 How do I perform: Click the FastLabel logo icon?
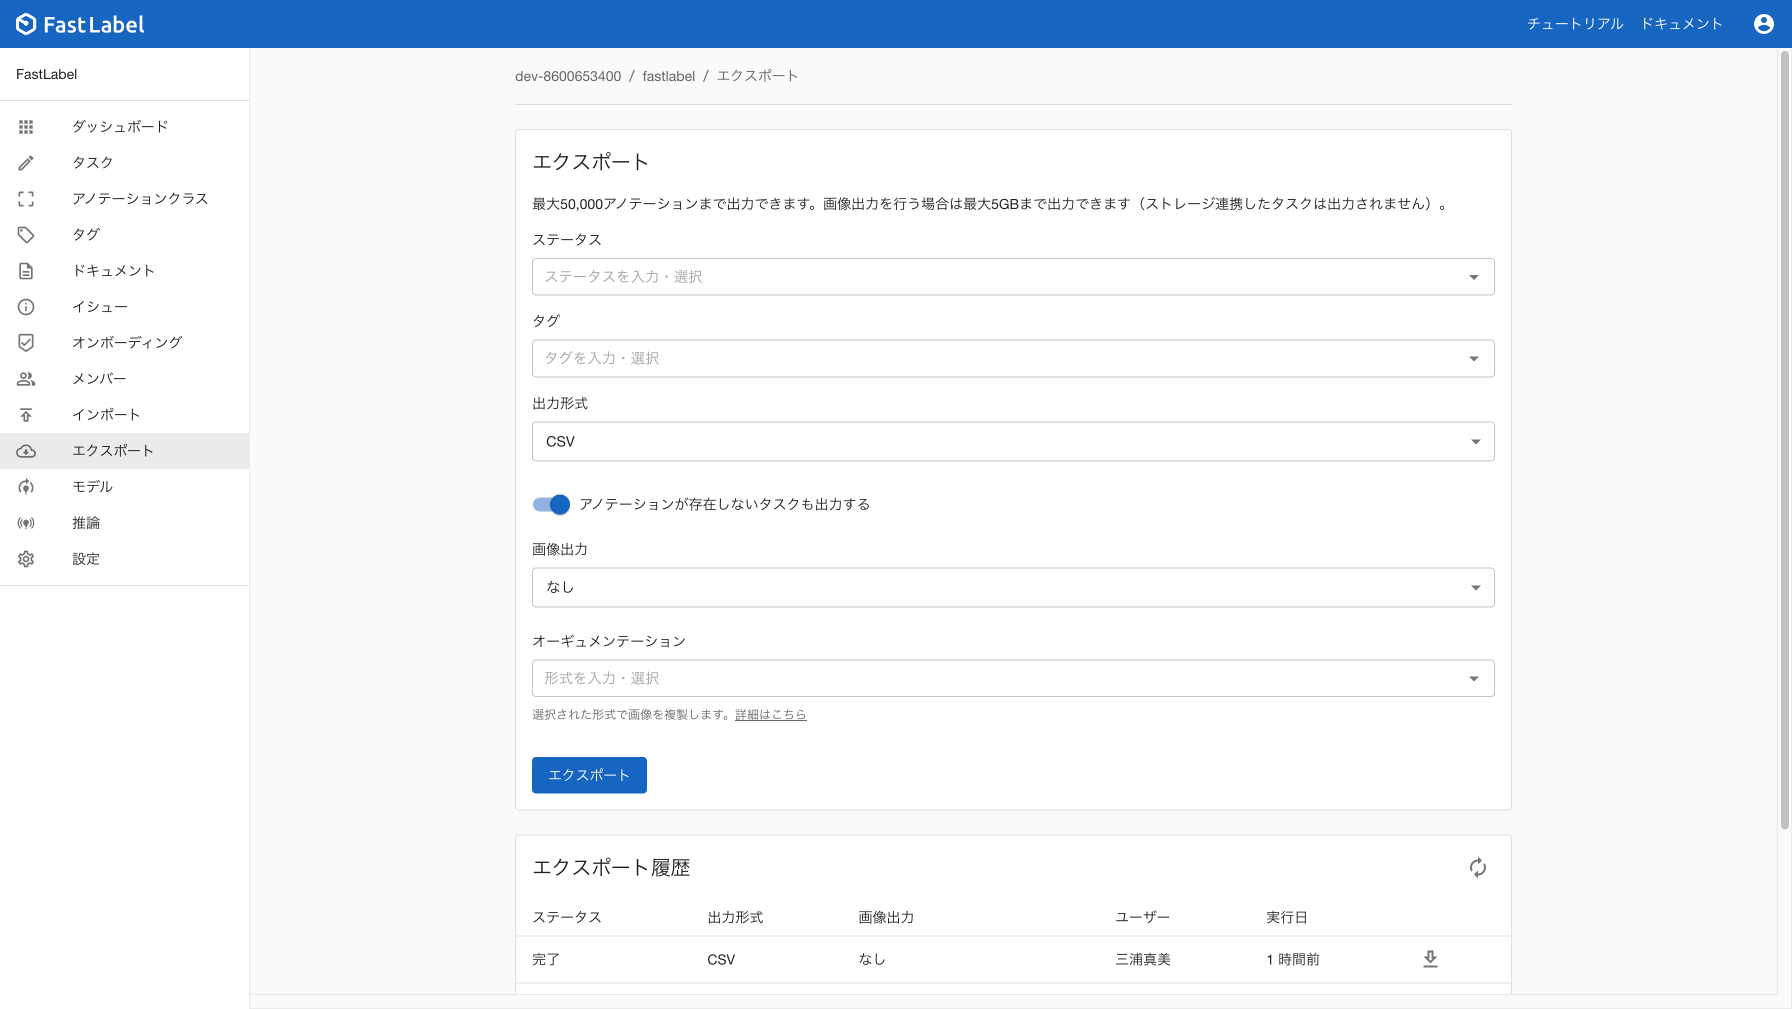[x=26, y=24]
